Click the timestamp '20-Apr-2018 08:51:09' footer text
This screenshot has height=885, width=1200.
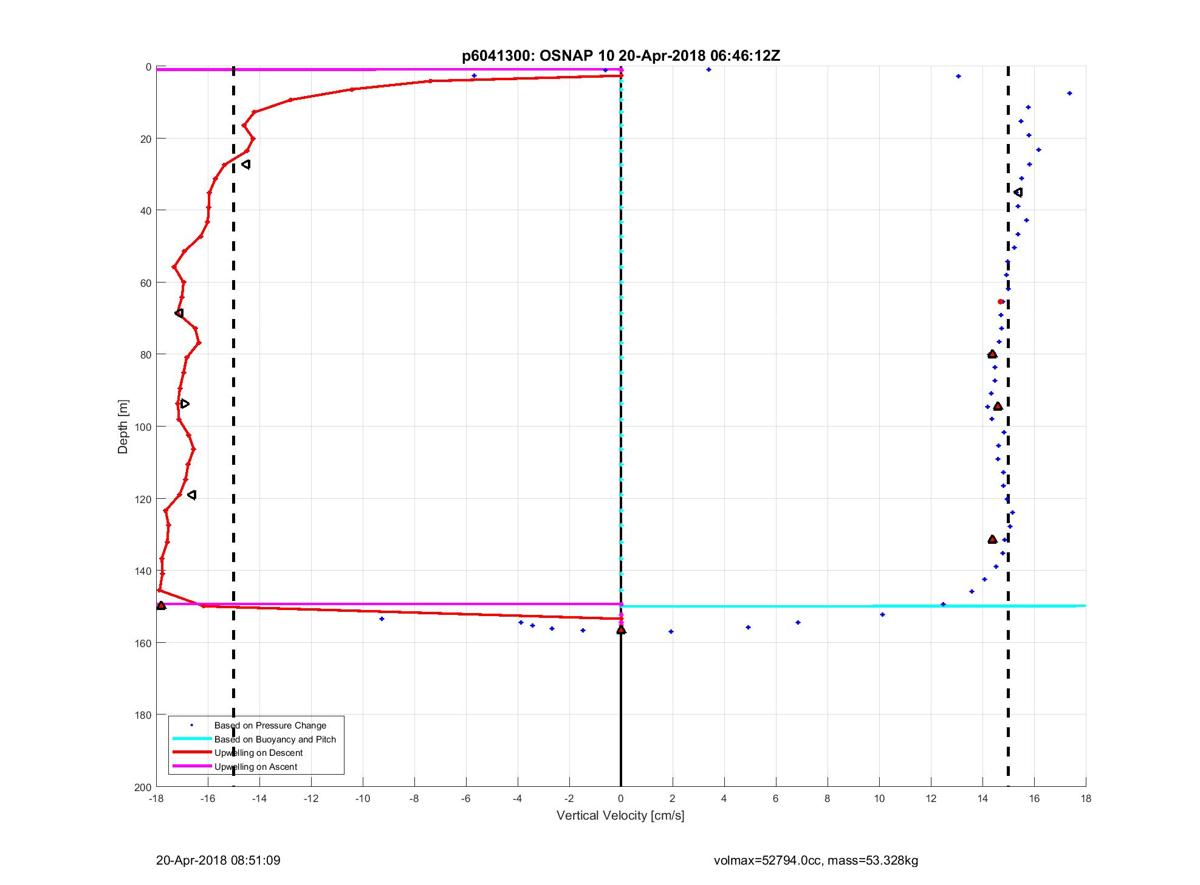(217, 860)
